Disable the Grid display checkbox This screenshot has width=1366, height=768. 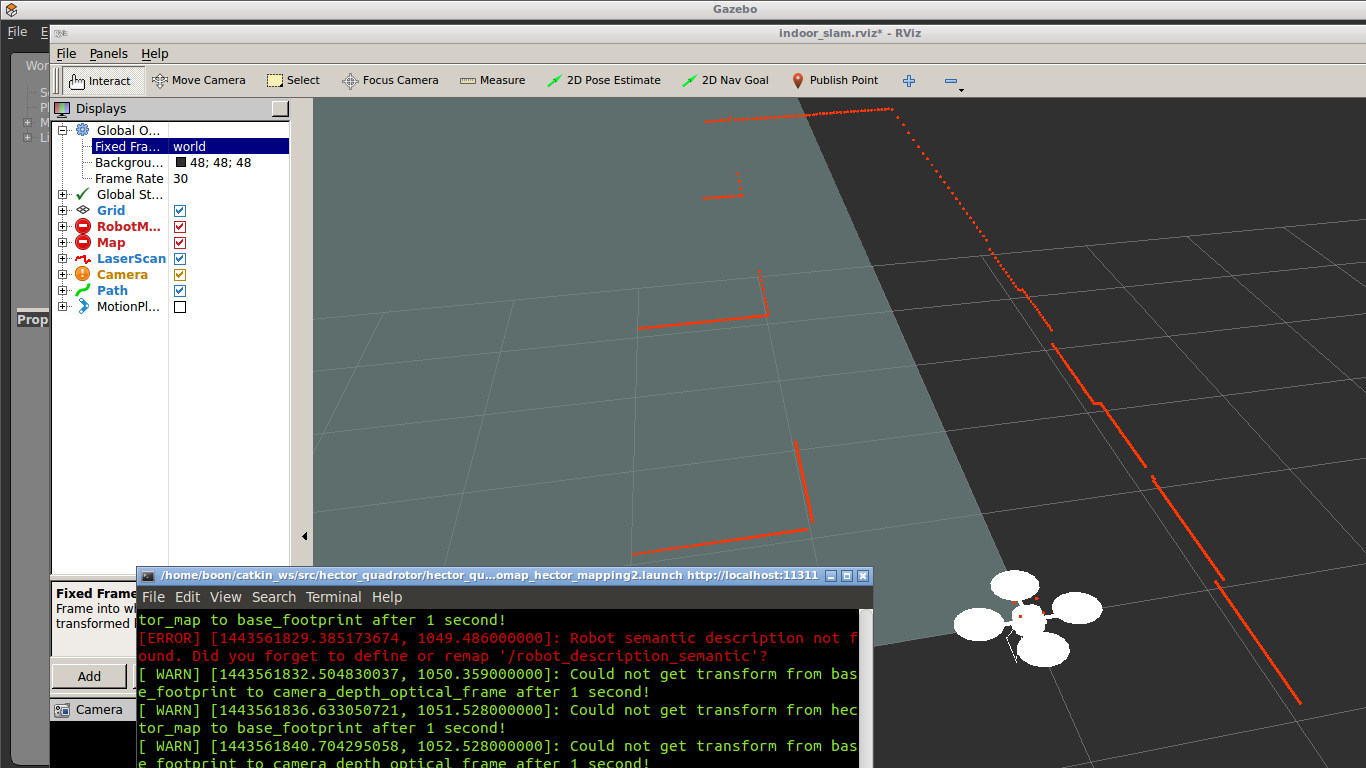pos(180,211)
